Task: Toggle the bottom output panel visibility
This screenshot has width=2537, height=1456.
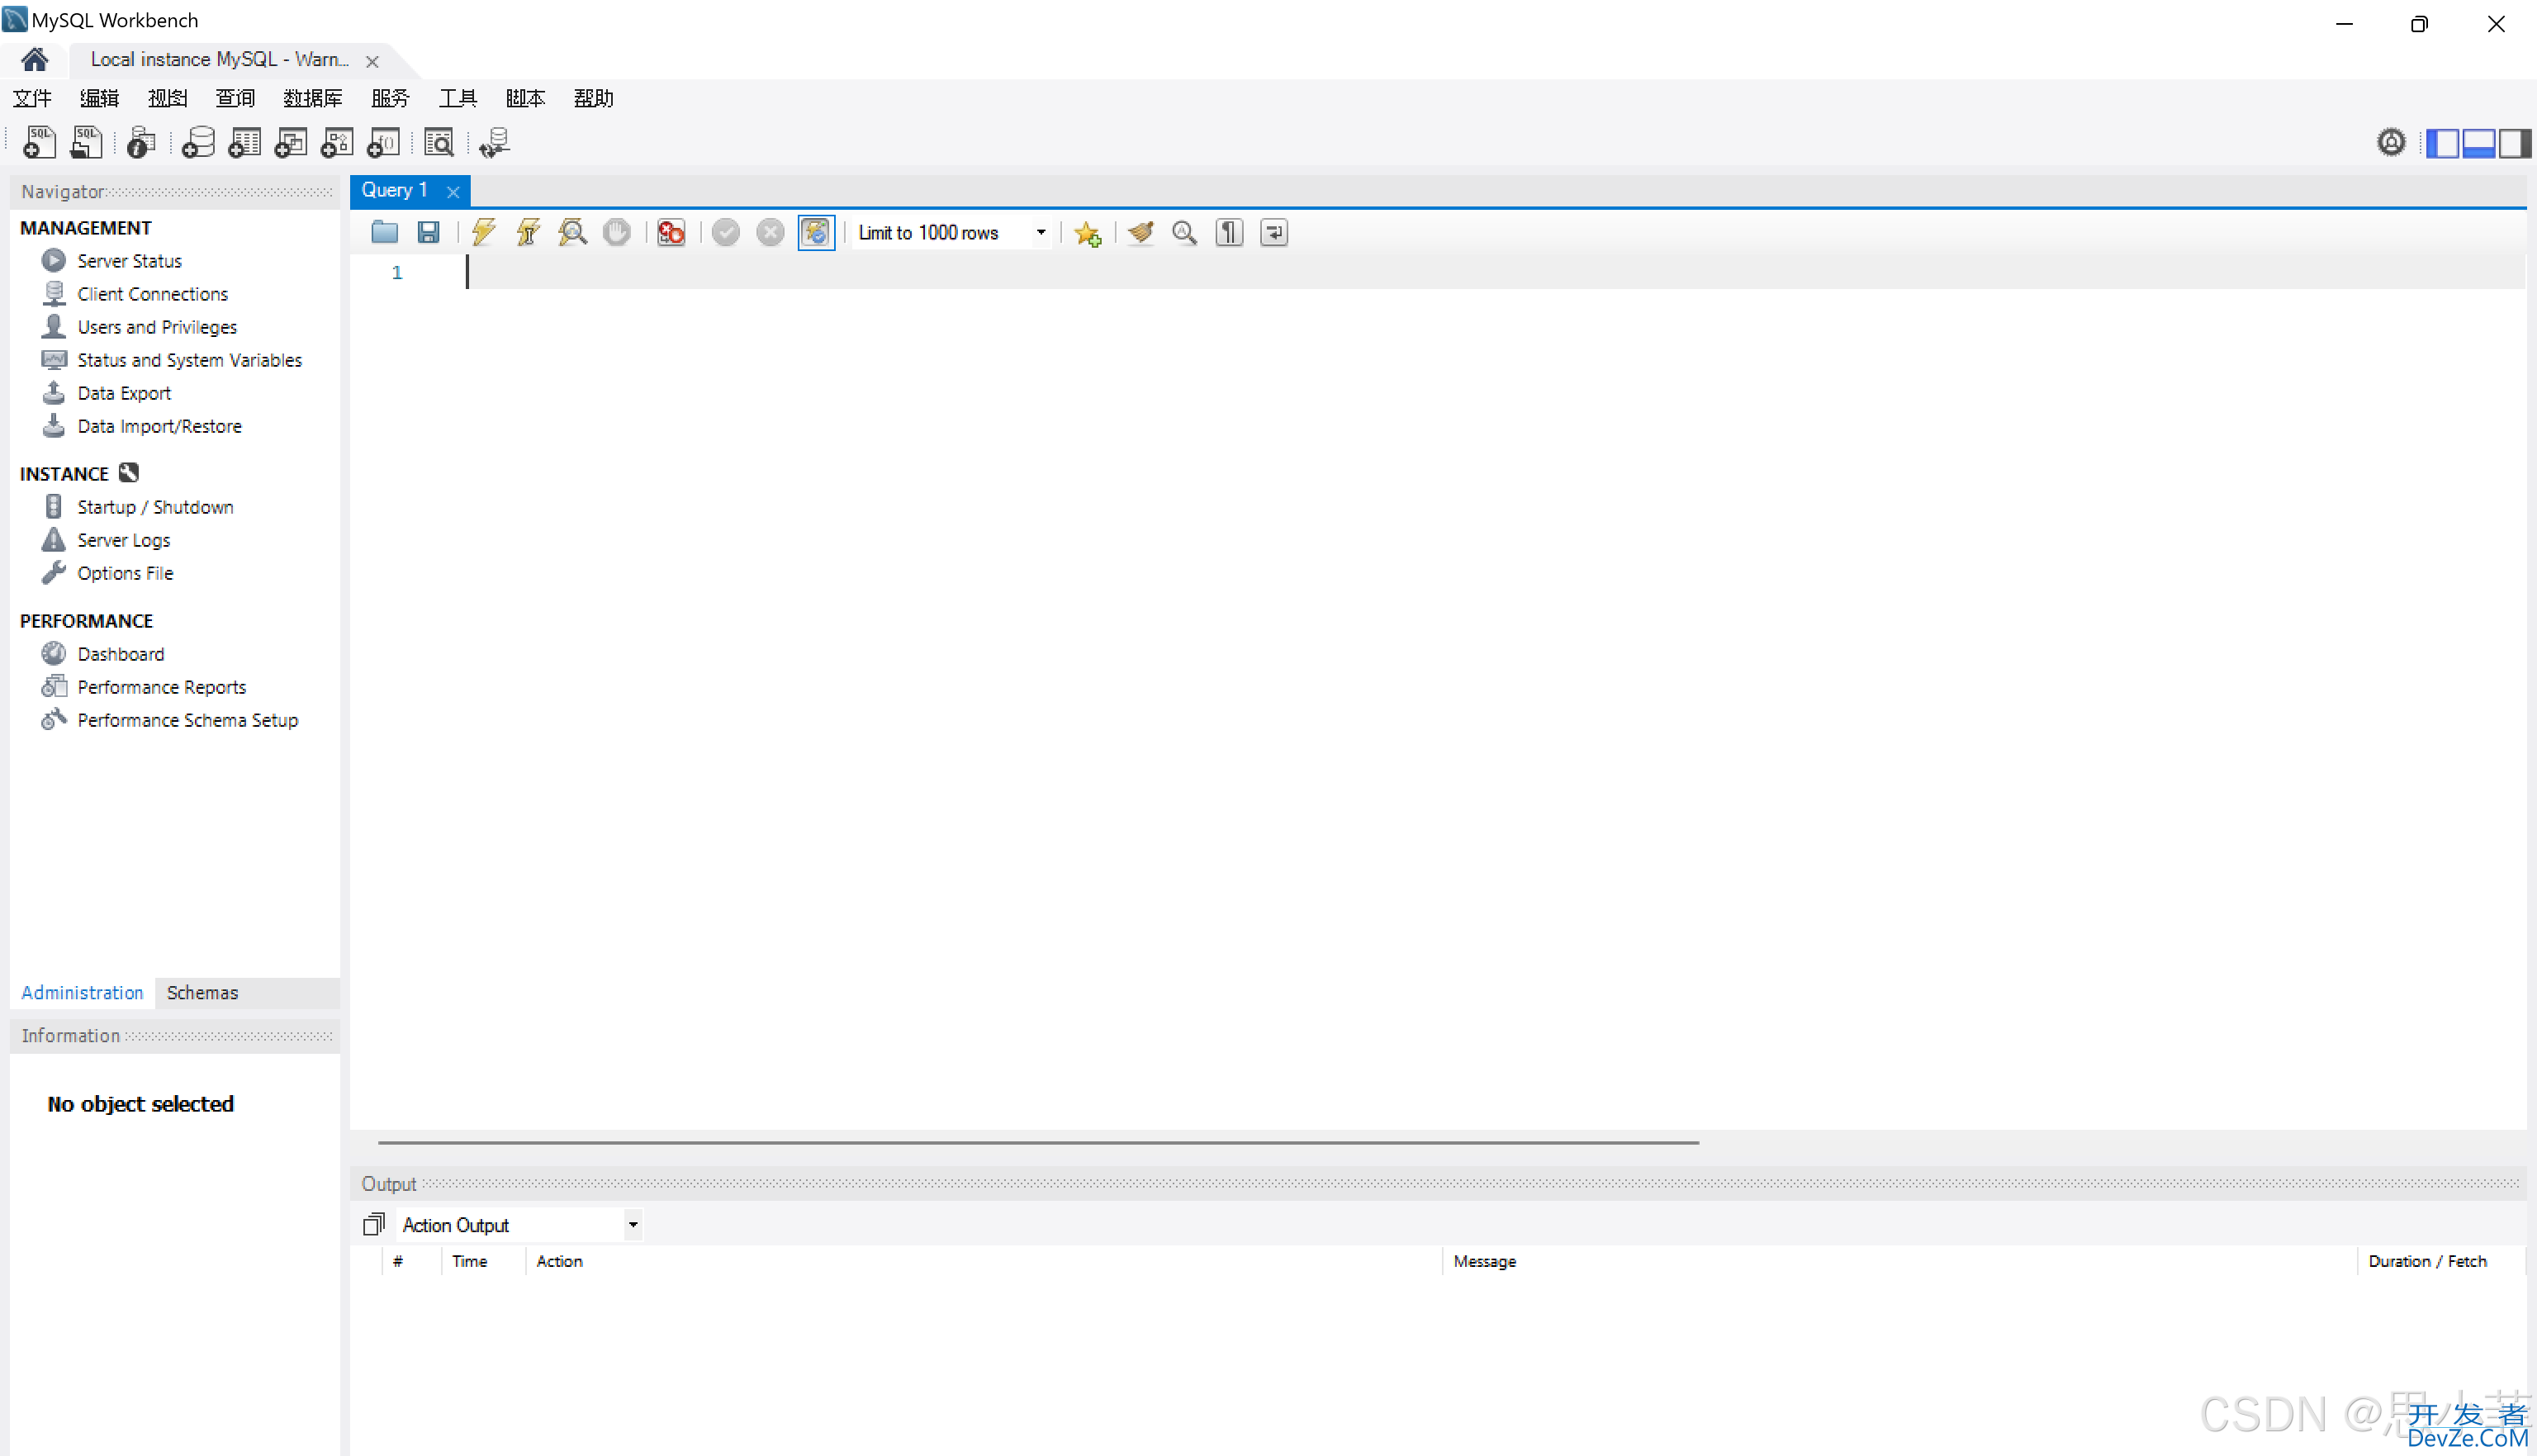Action: pos(2478,143)
